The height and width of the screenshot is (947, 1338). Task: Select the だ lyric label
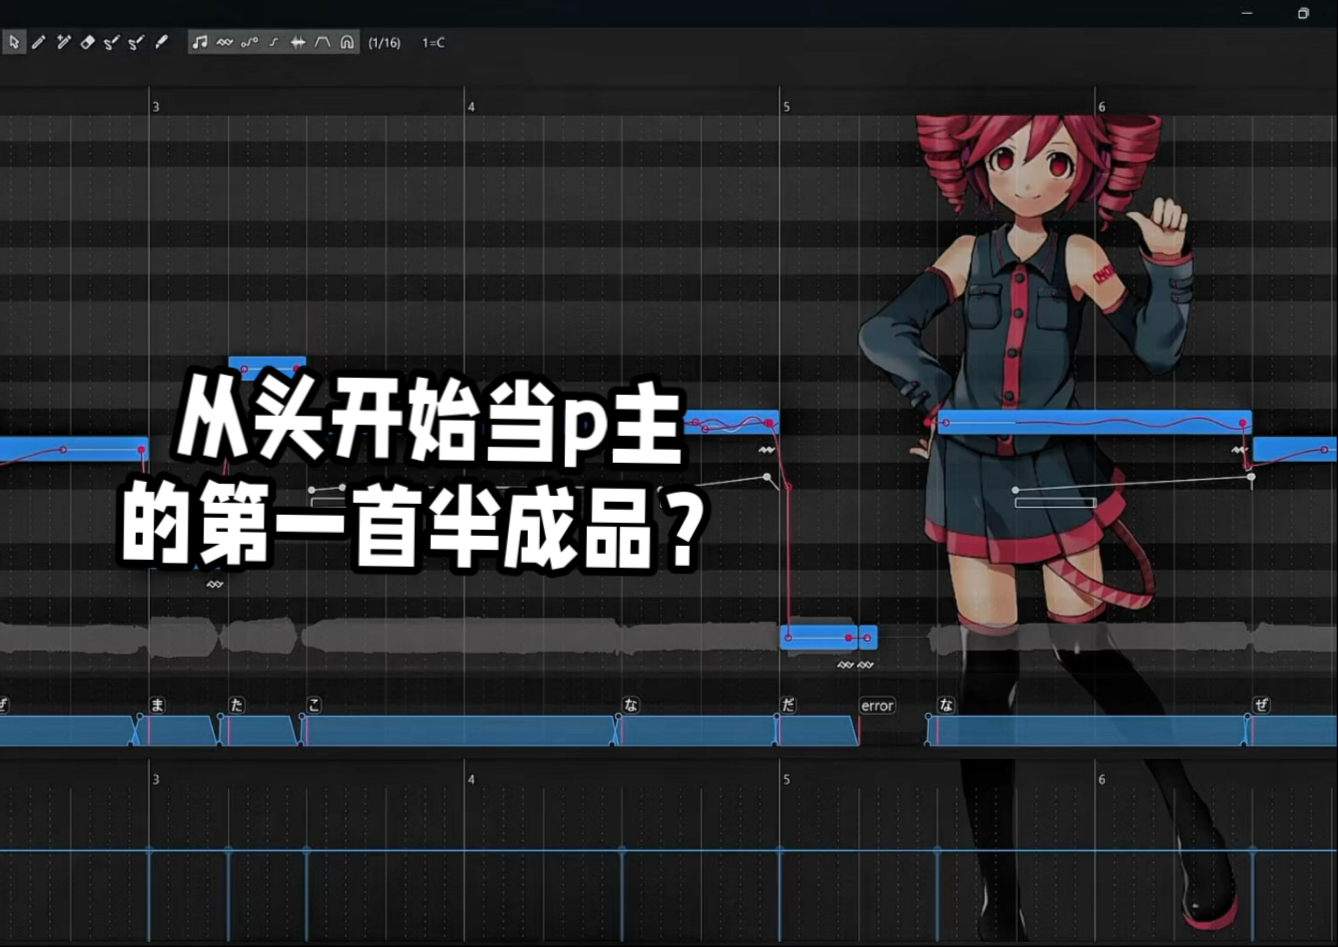[788, 705]
